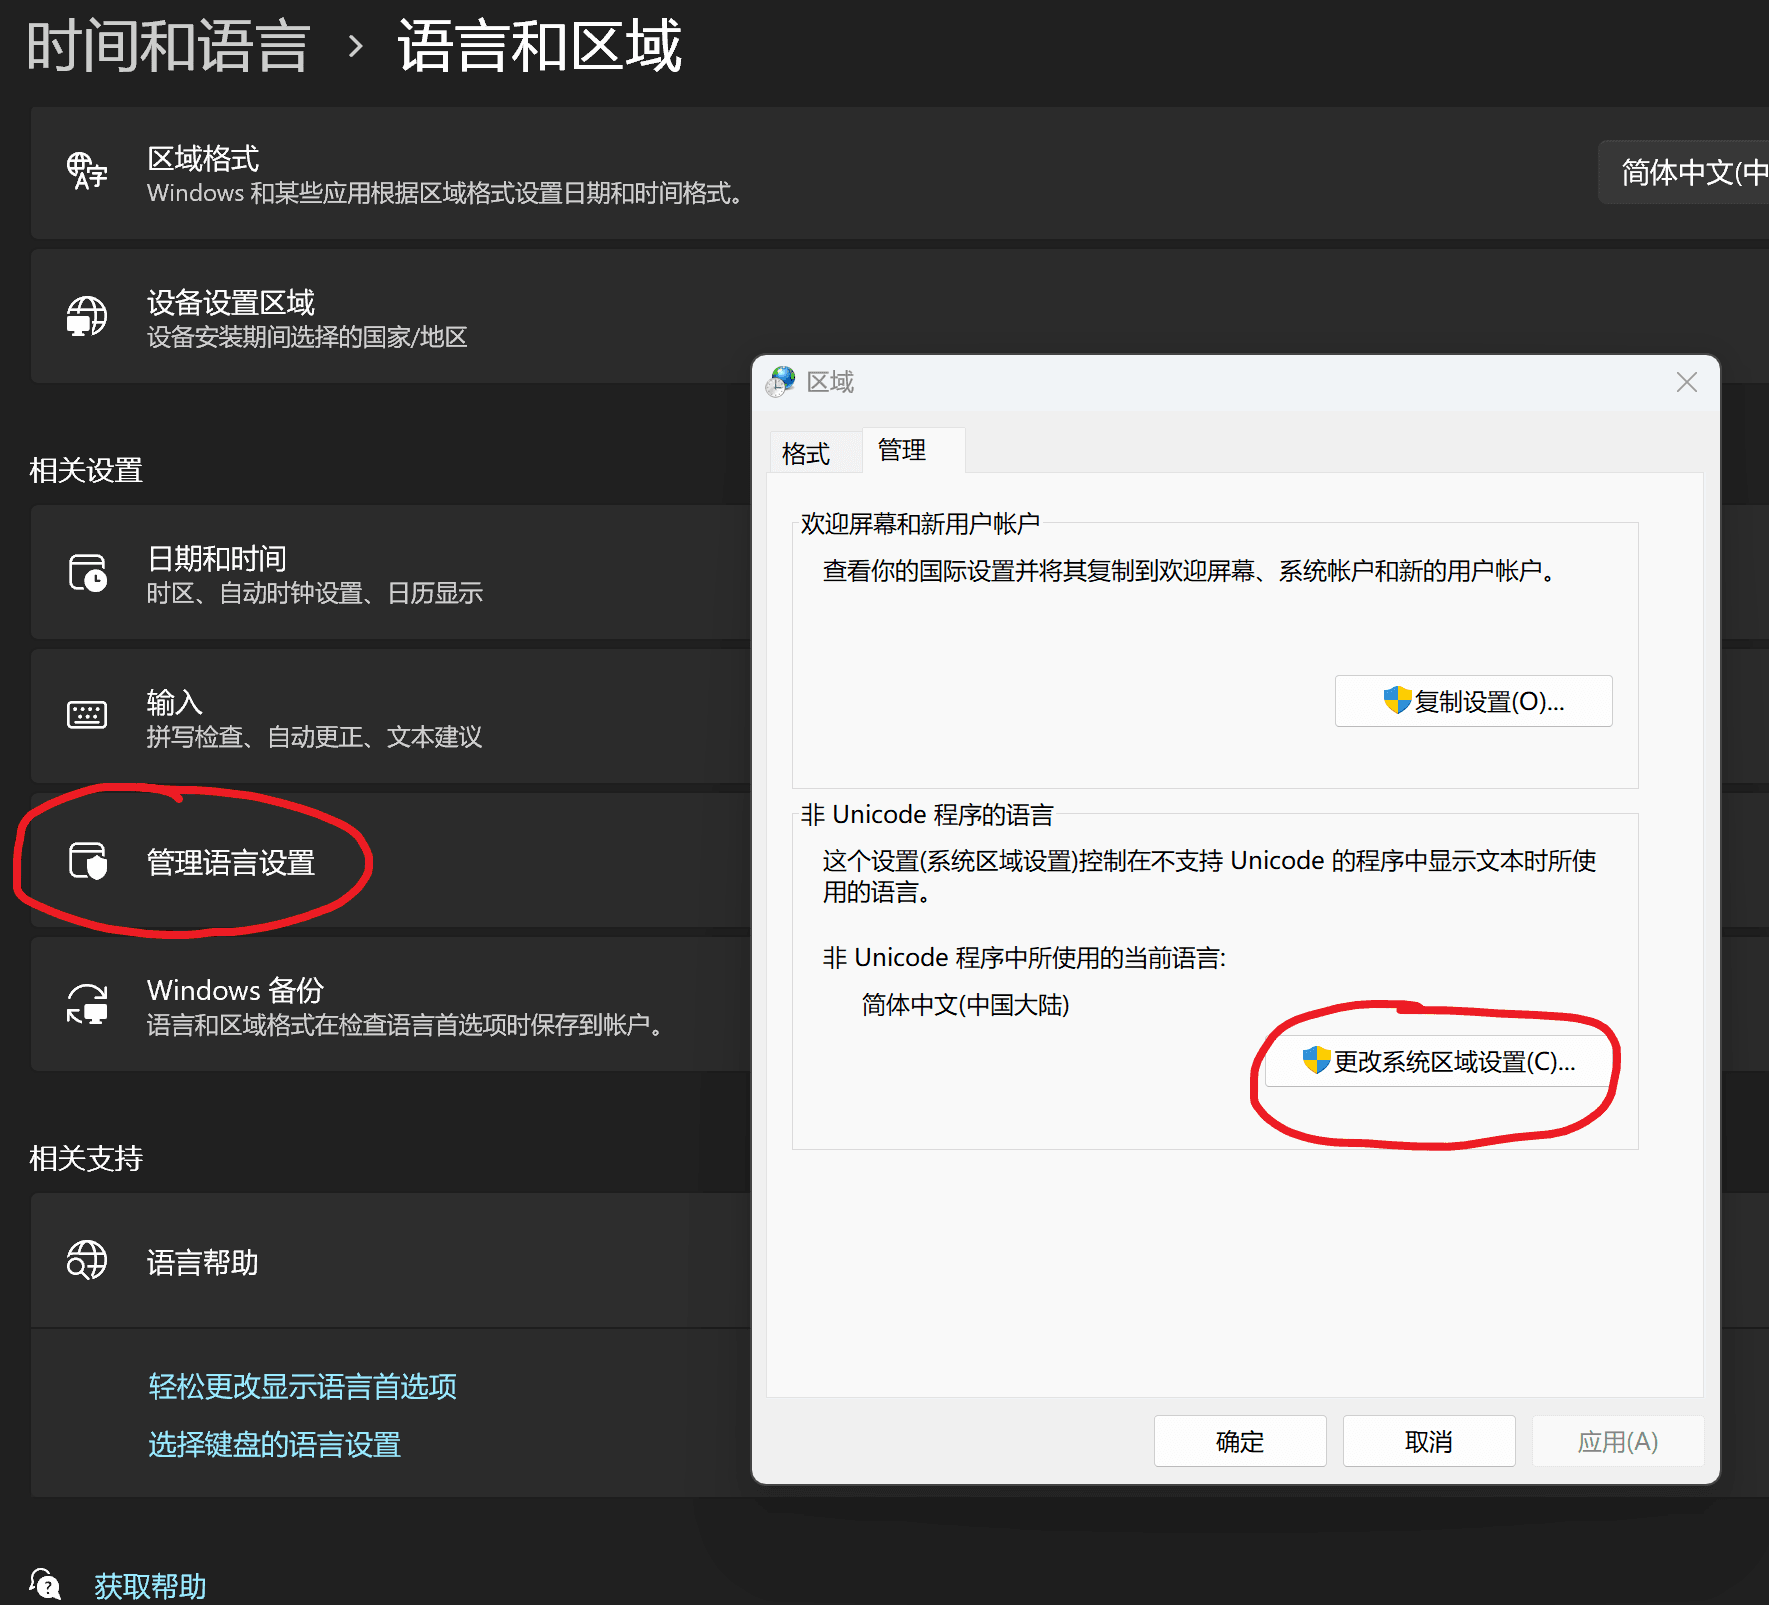Open the 选择键盘的语言设置 link
Screen dimensions: 1769x1605
tap(274, 1444)
